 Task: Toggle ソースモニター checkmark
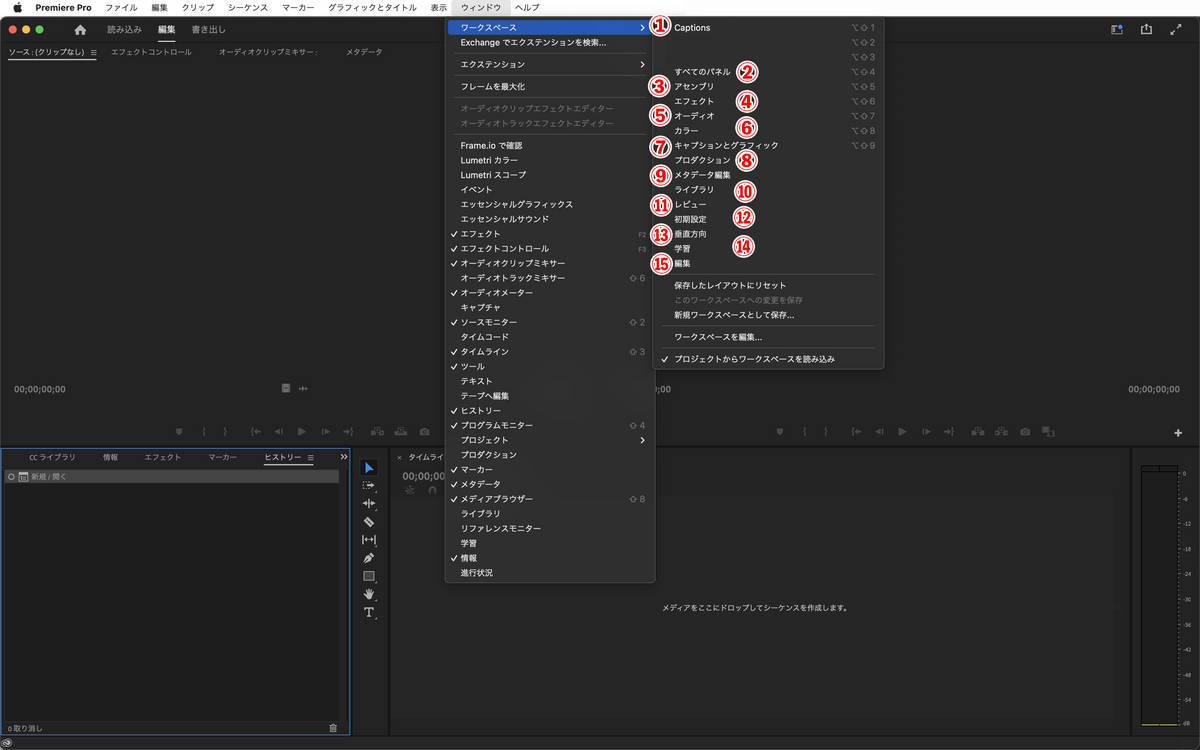coord(548,322)
